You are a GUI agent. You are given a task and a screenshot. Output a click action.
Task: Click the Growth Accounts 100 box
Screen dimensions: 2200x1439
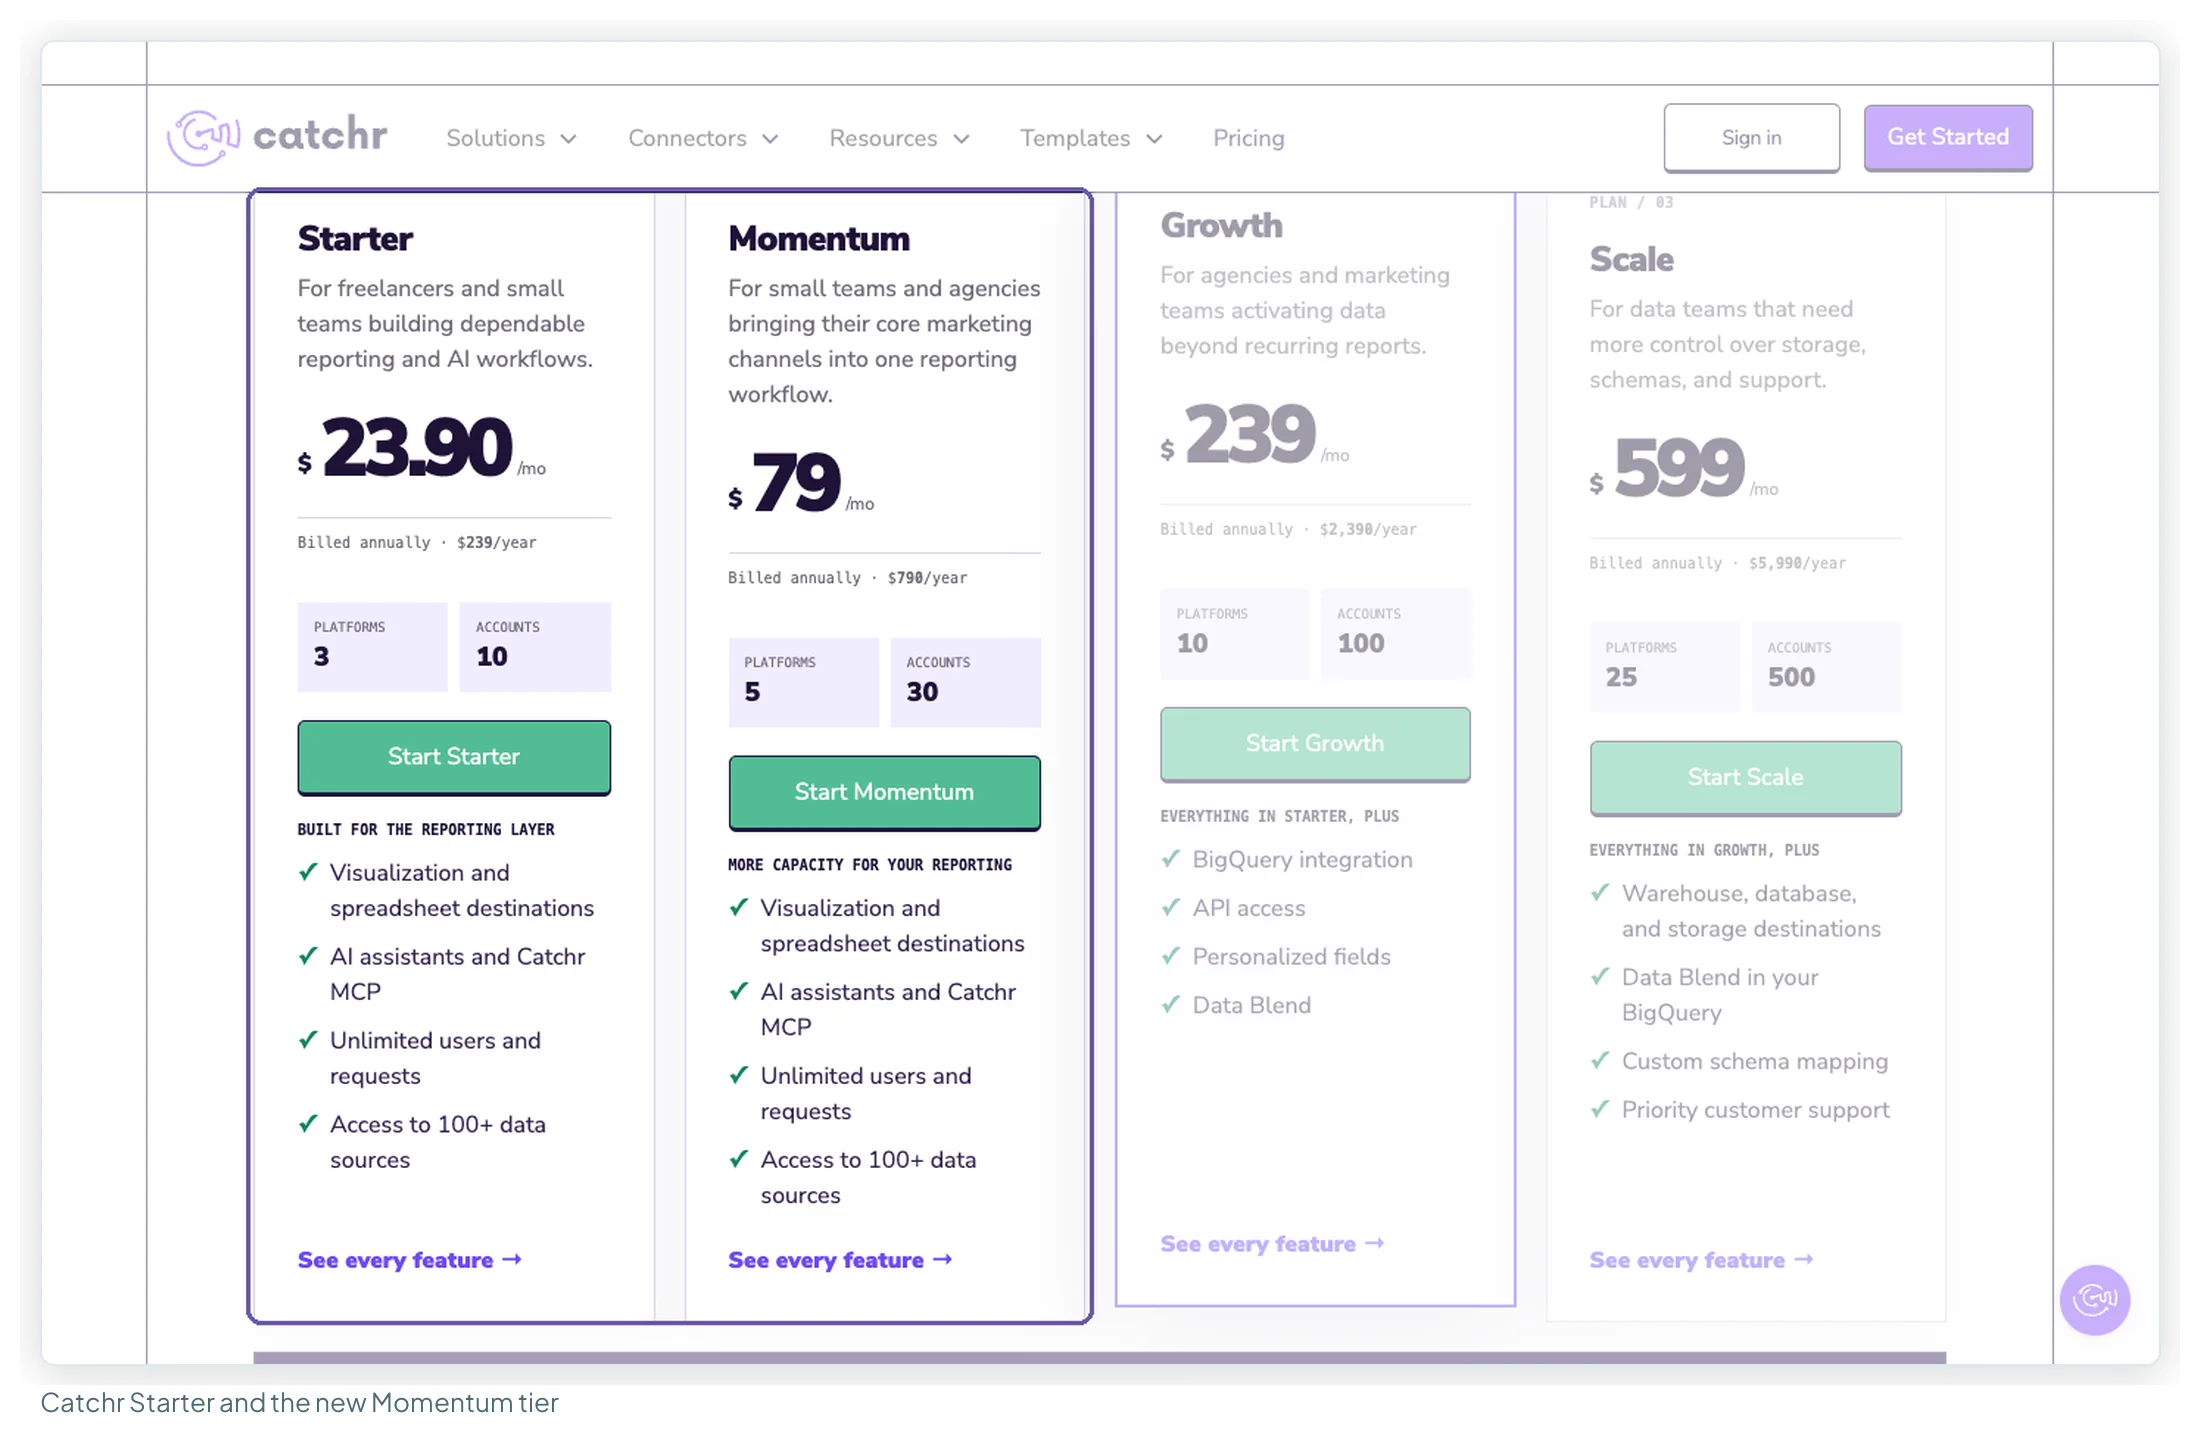[1395, 634]
